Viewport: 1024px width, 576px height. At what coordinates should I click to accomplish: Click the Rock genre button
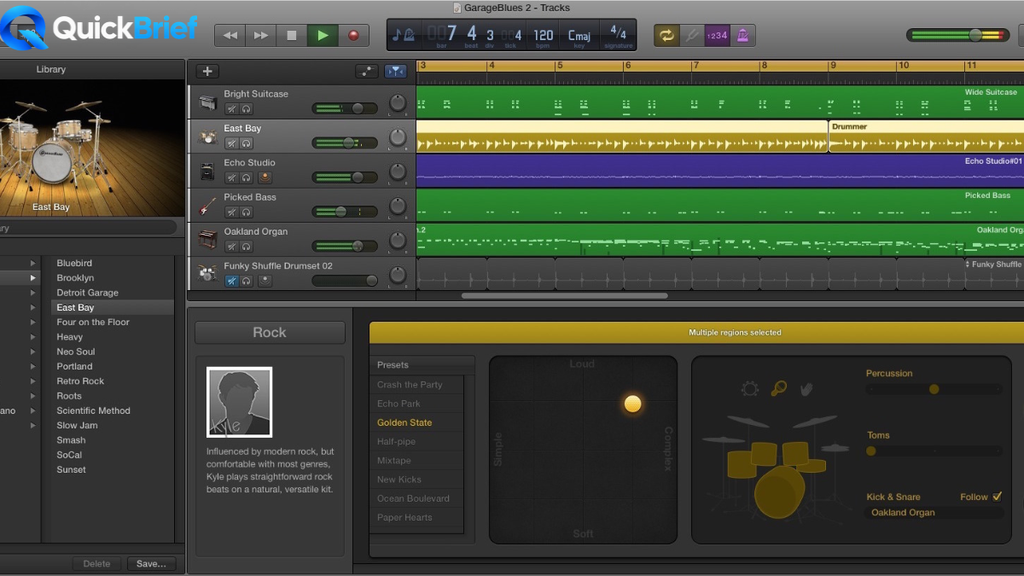coord(270,332)
